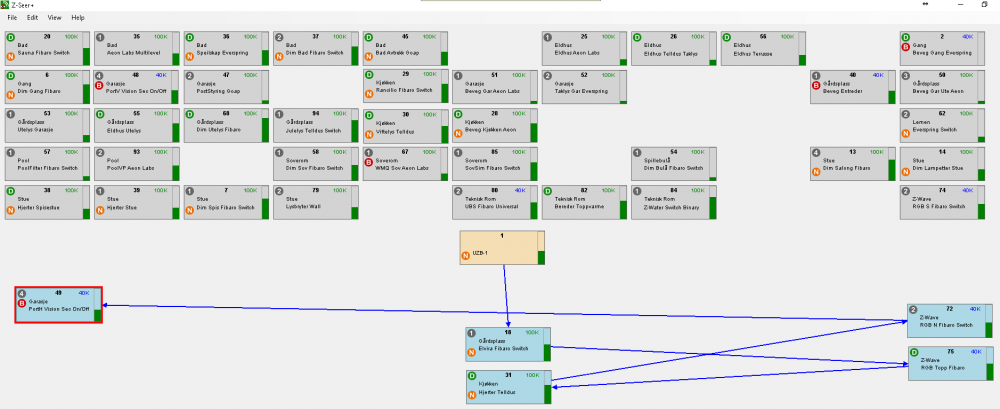
Task: Open the Edit menu
Action: pos(33,18)
